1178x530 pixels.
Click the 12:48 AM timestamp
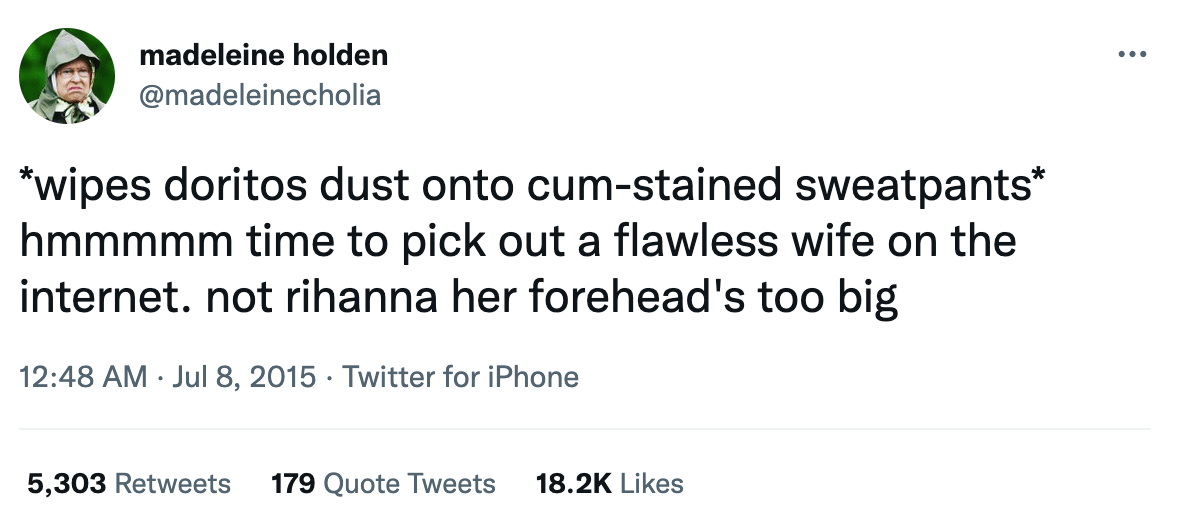tap(84, 377)
